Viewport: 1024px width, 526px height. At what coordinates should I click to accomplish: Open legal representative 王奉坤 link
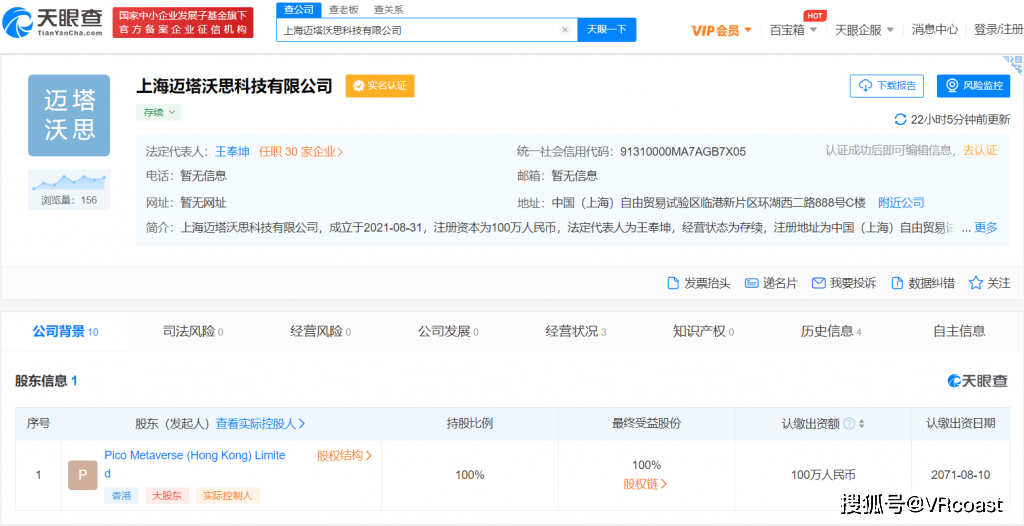pyautogui.click(x=232, y=152)
